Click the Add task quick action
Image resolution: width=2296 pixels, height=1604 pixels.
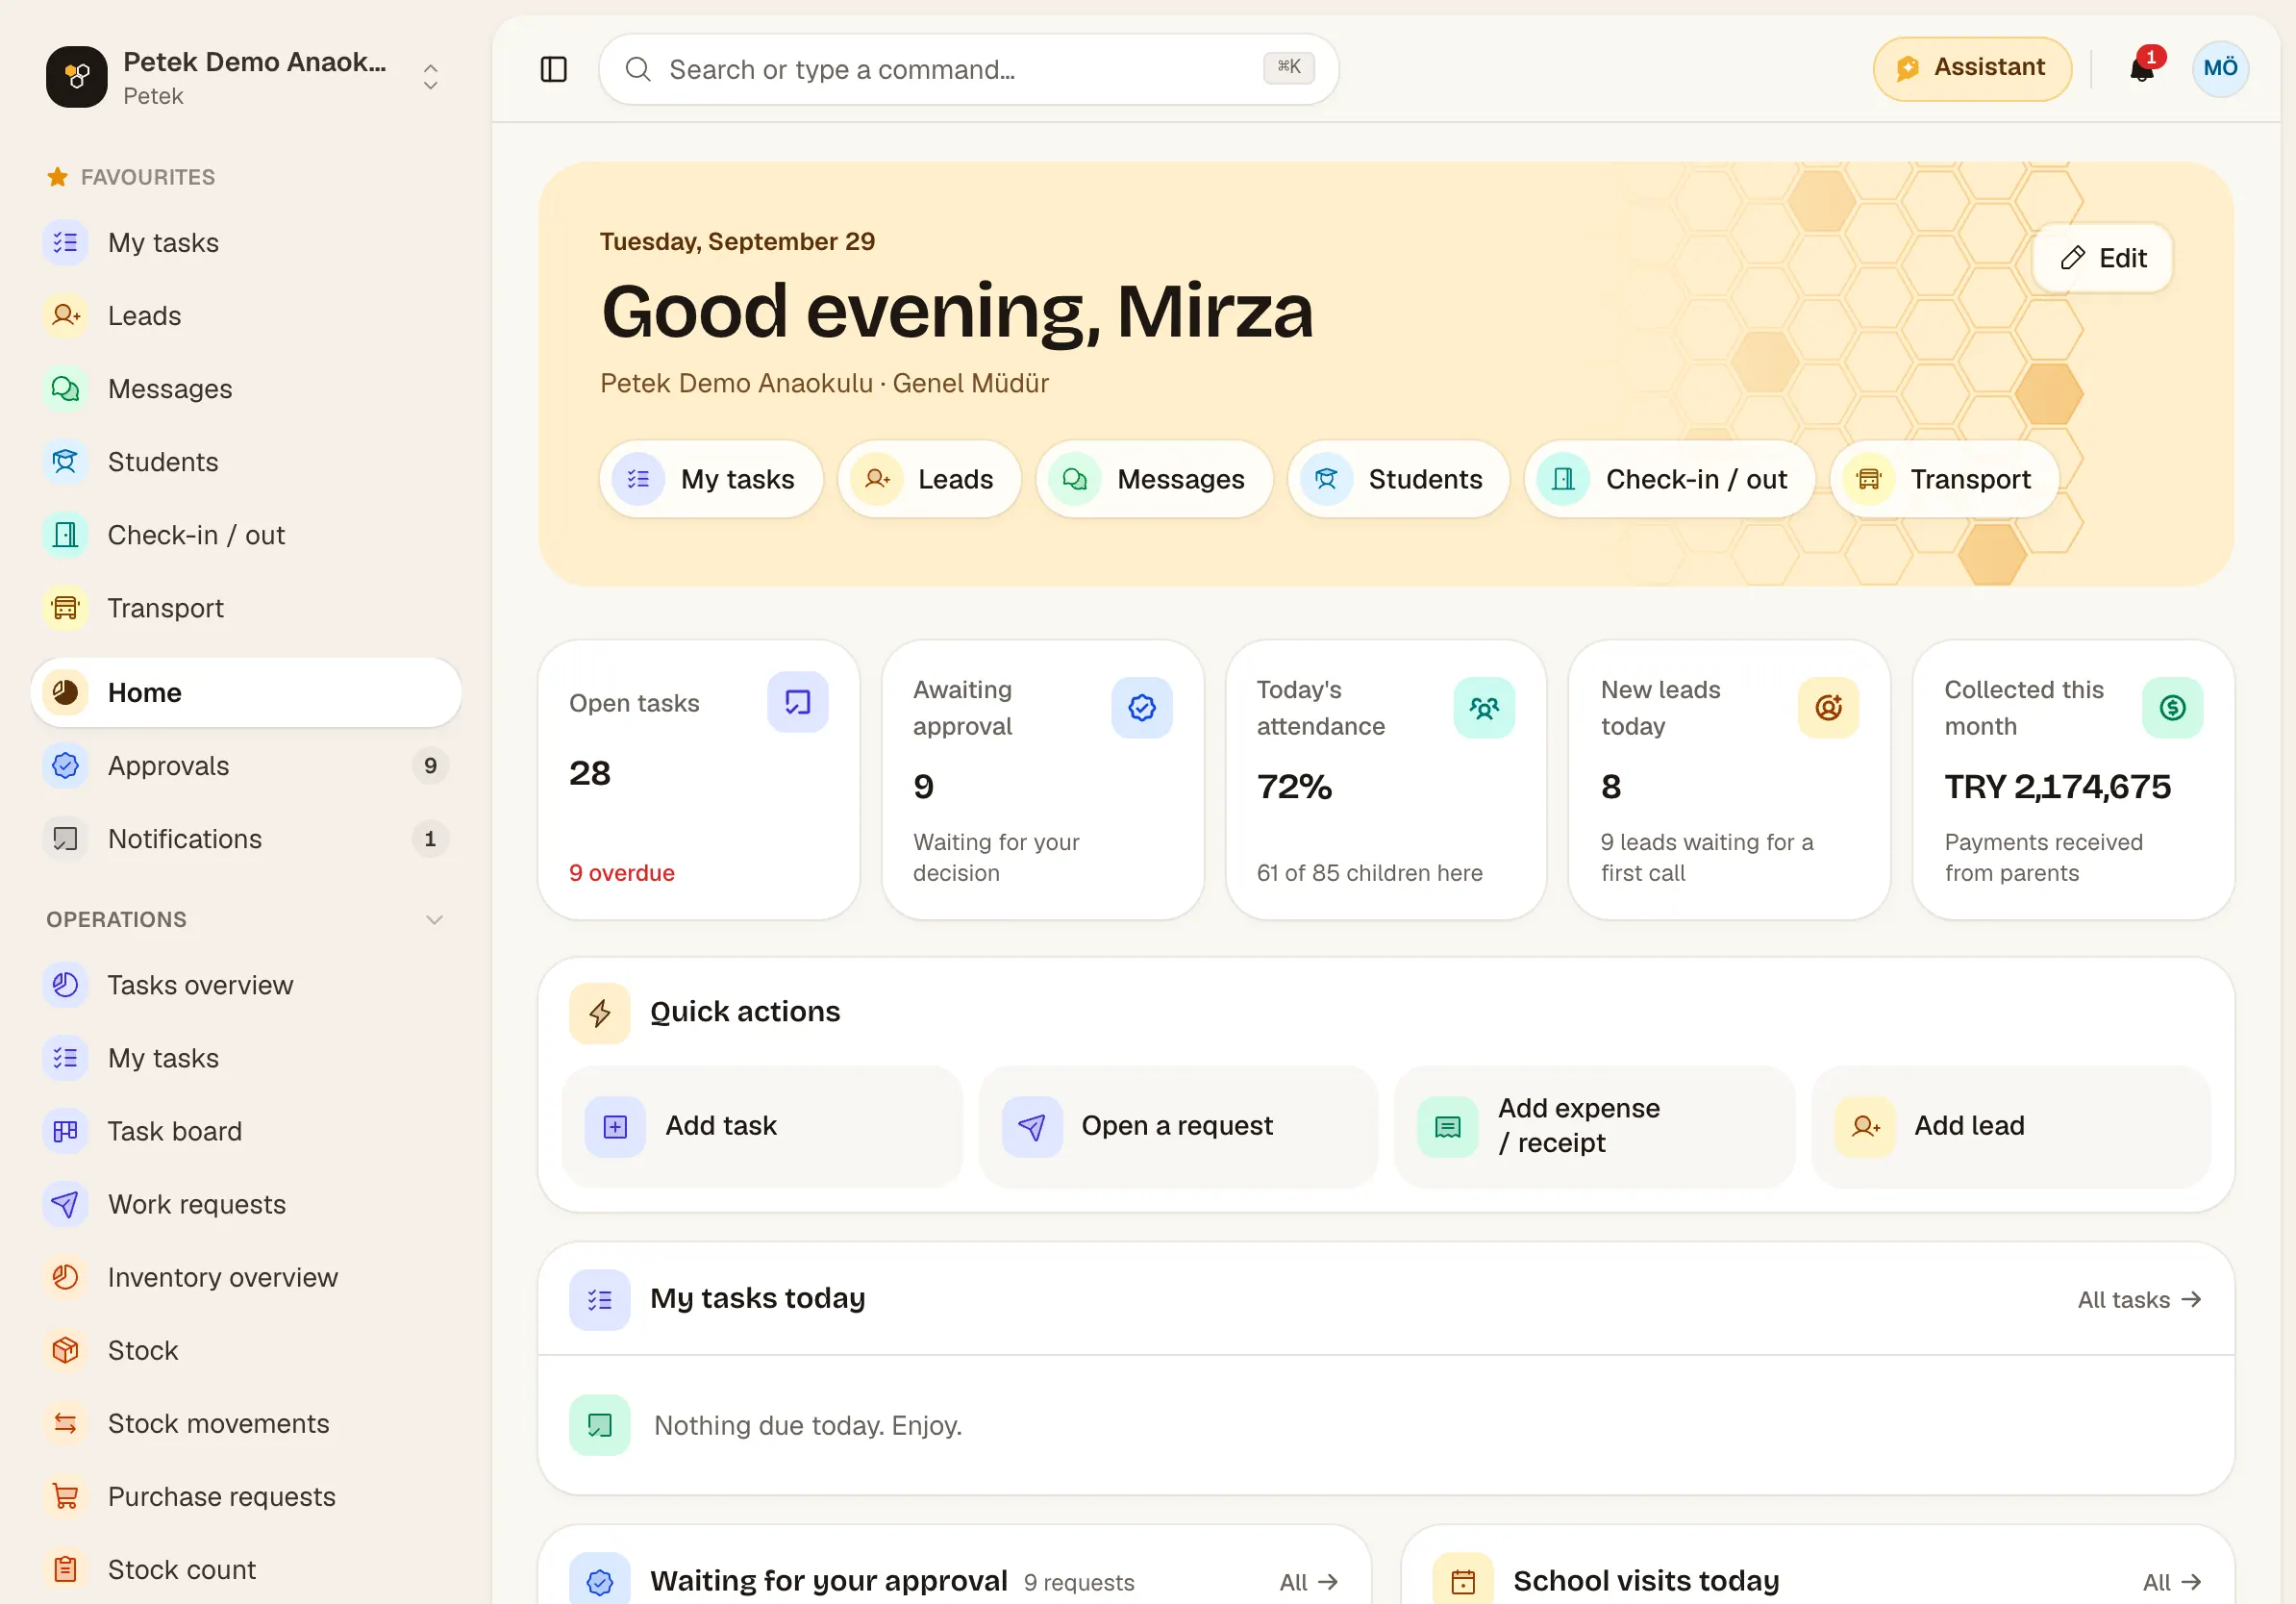tap(762, 1126)
